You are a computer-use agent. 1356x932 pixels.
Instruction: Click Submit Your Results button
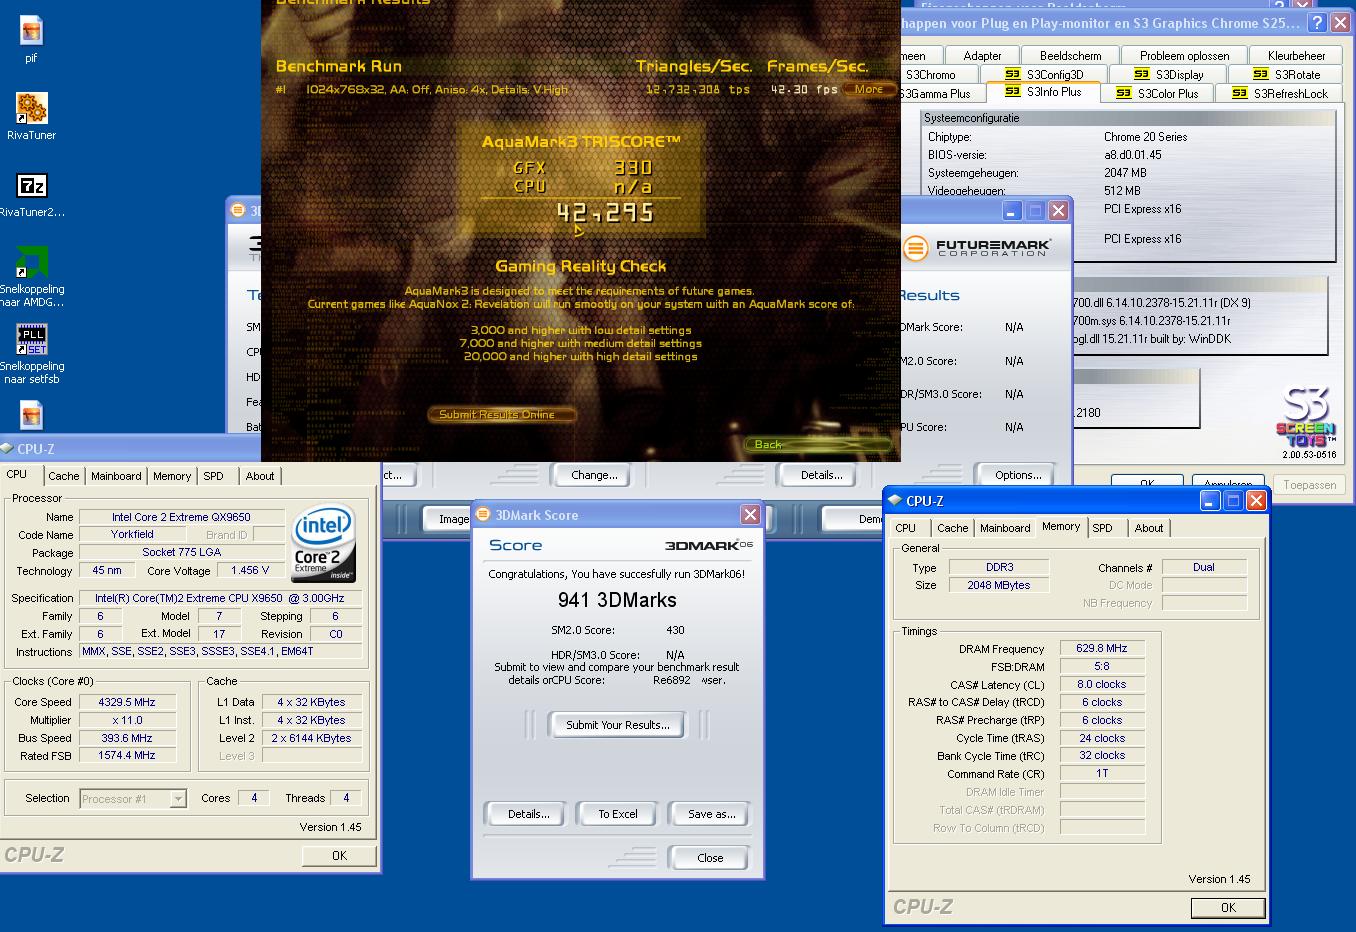click(x=618, y=725)
